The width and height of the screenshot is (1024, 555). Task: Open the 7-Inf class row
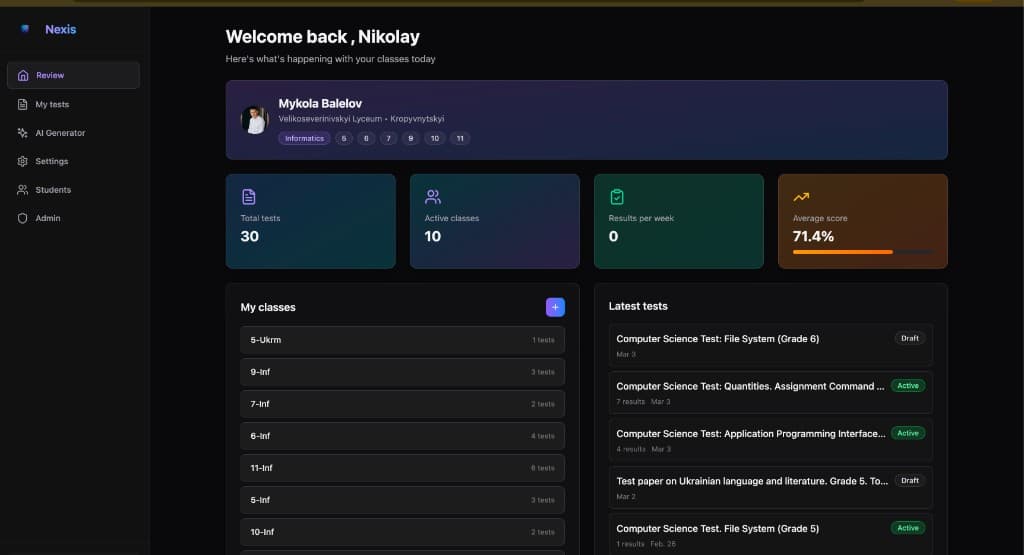[402, 404]
